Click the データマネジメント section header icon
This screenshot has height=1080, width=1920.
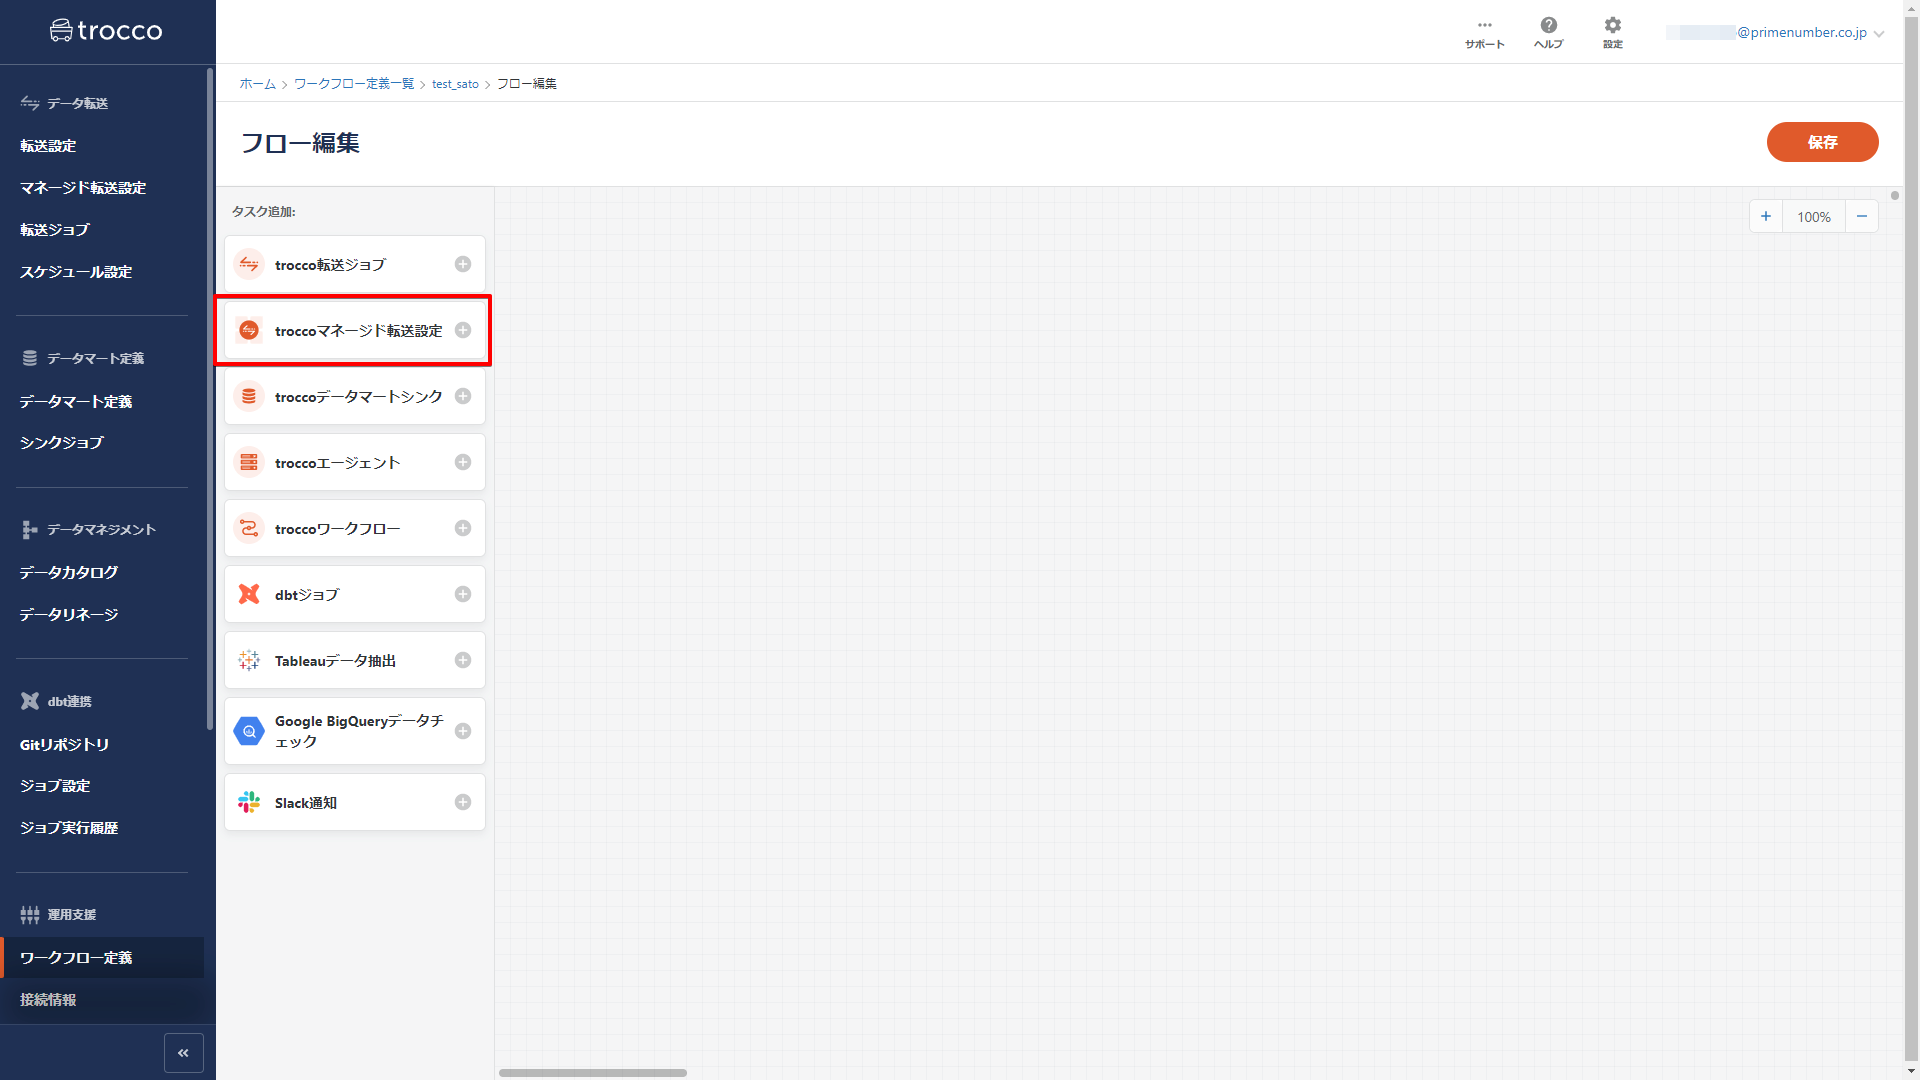(30, 529)
